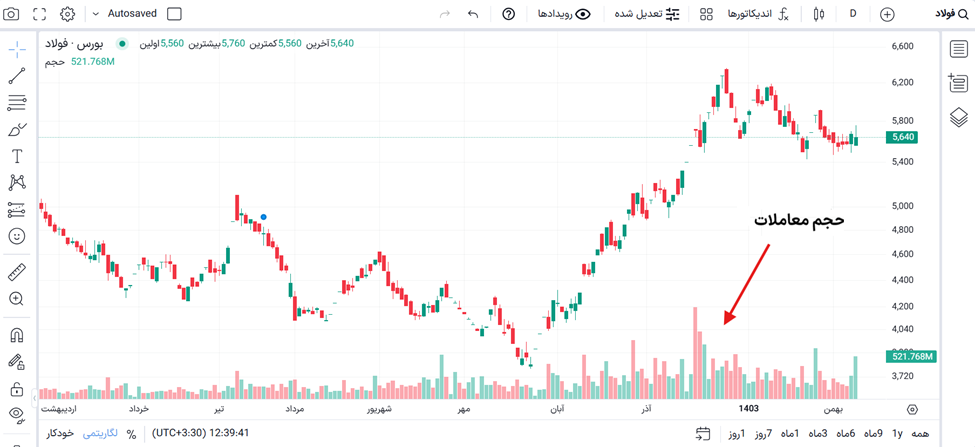Activate the zoom-in magnifier tool
Viewport: 975px width, 447px height.
tap(17, 298)
